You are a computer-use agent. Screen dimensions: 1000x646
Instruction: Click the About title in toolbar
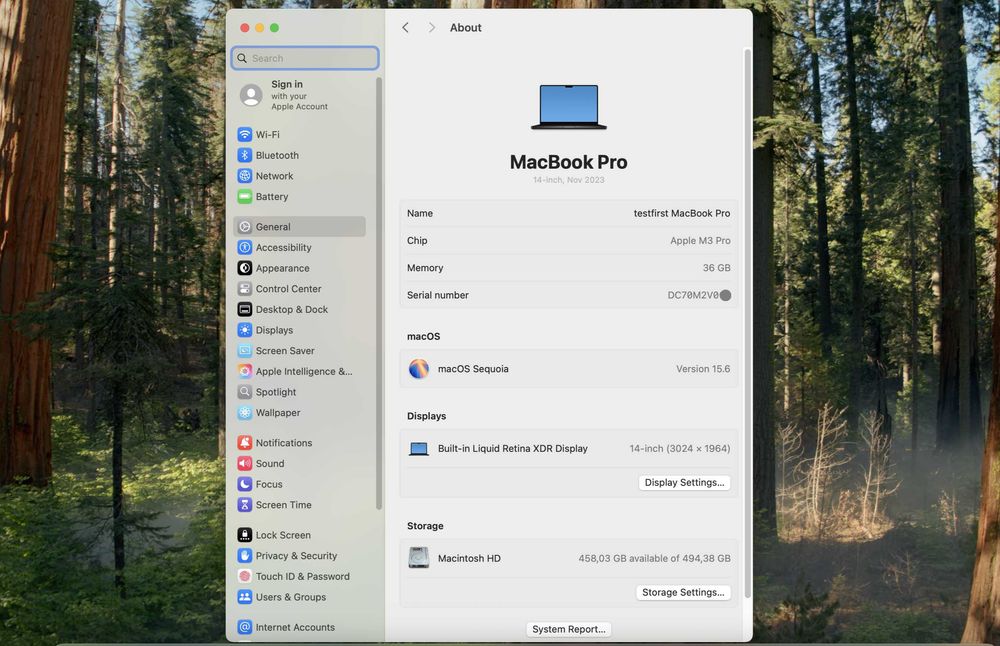coord(466,27)
